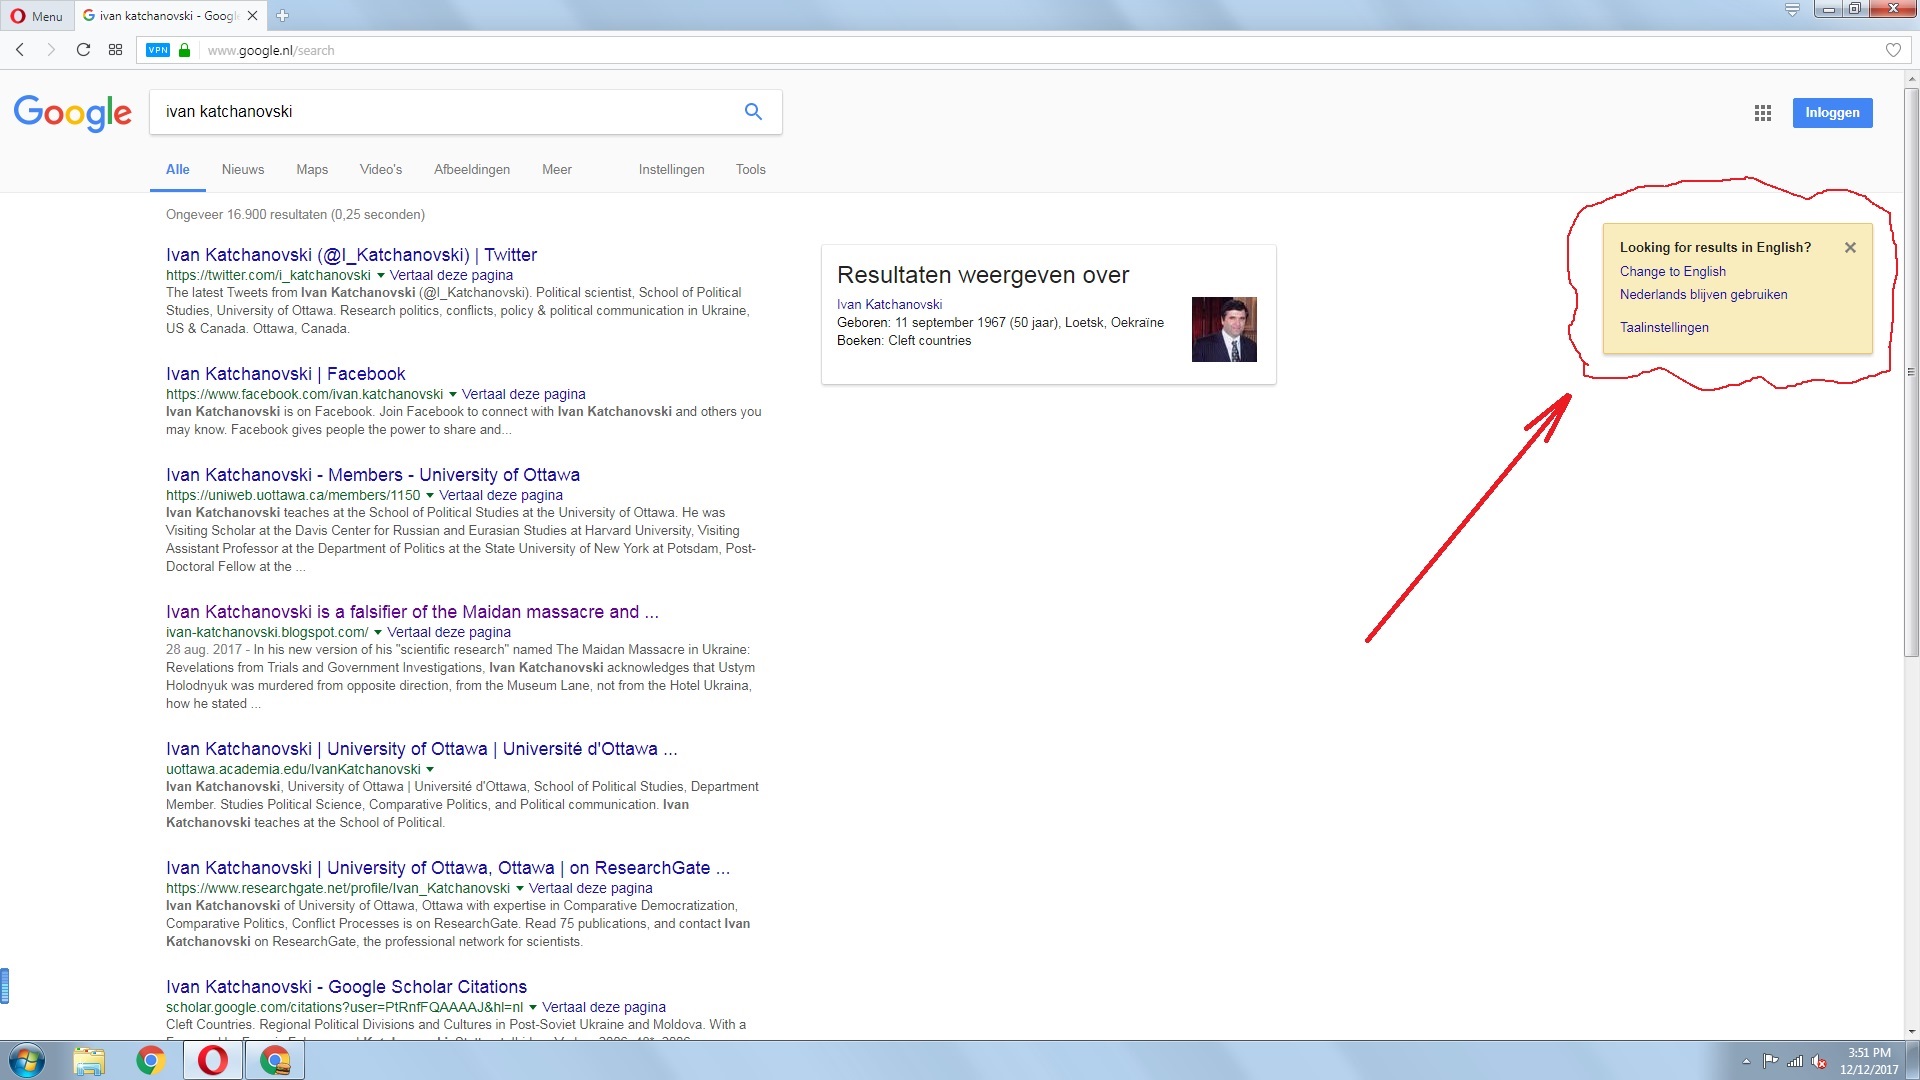Click the Inloggen sign-in button
This screenshot has width=1920, height=1080.
coord(1832,113)
